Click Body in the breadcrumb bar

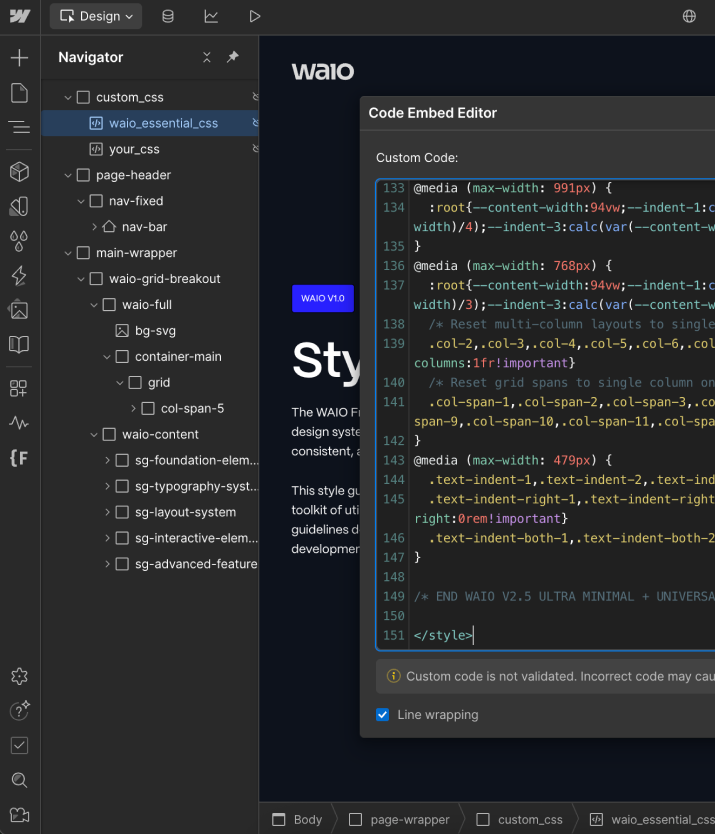pos(297,820)
